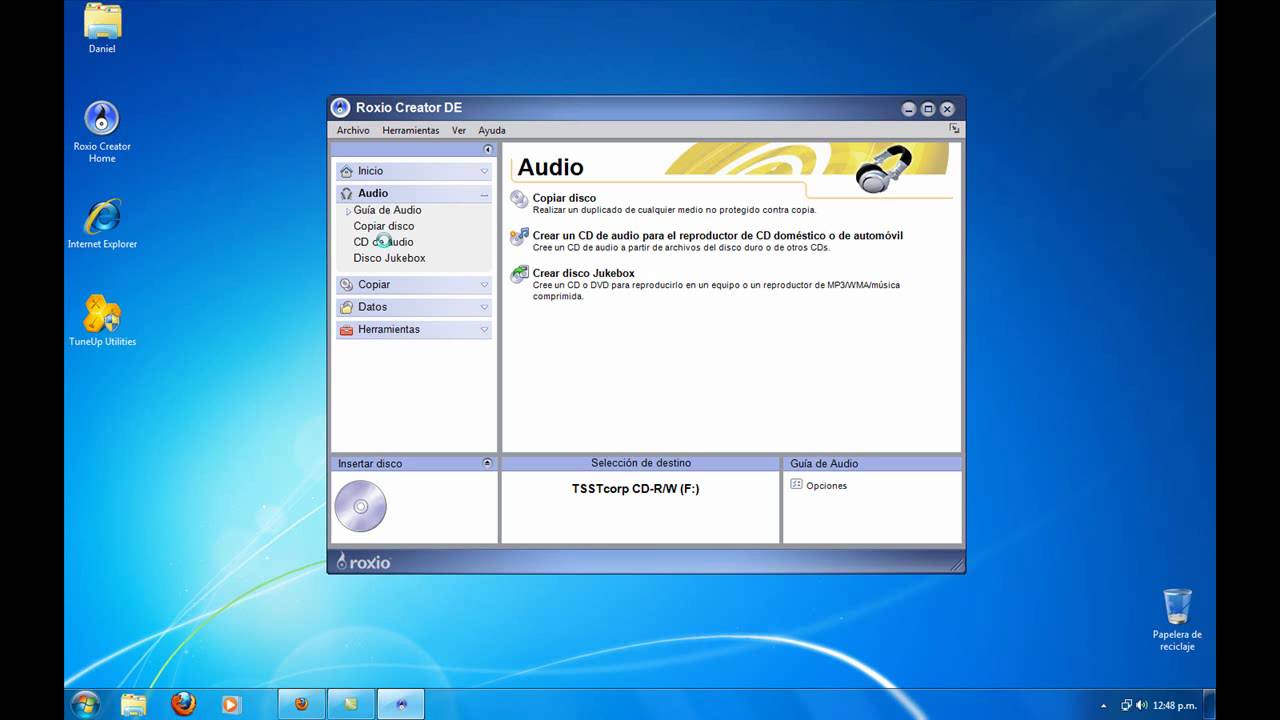Image resolution: width=1280 pixels, height=720 pixels.
Task: Click the Roxio title bar icon
Action: click(340, 108)
